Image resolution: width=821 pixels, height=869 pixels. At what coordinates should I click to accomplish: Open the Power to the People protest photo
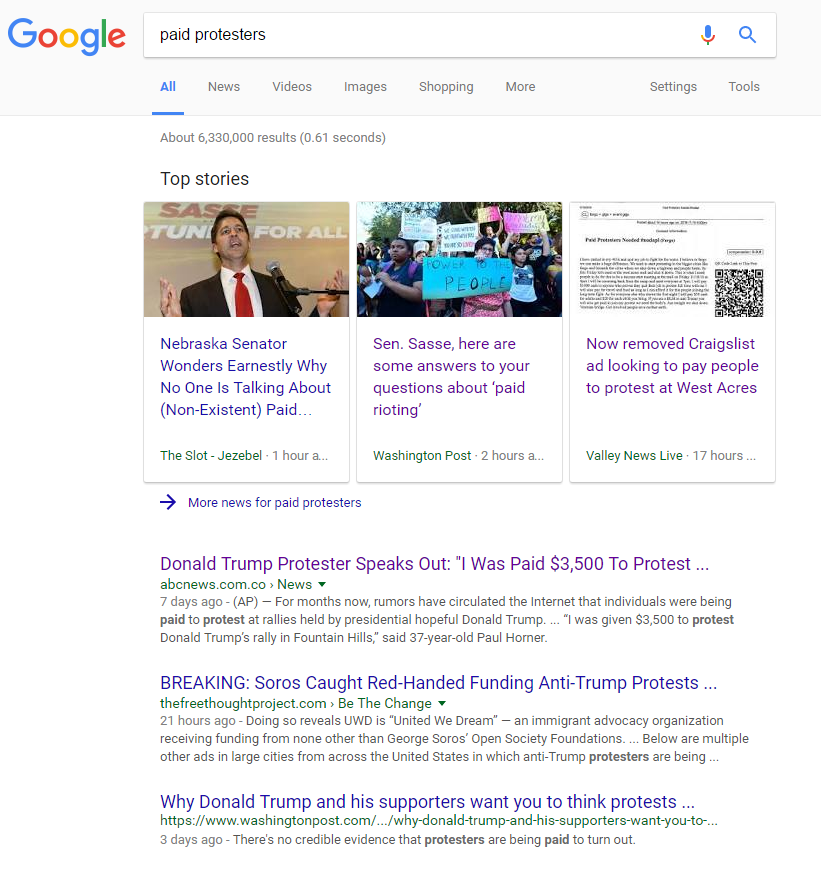pyautogui.click(x=460, y=259)
